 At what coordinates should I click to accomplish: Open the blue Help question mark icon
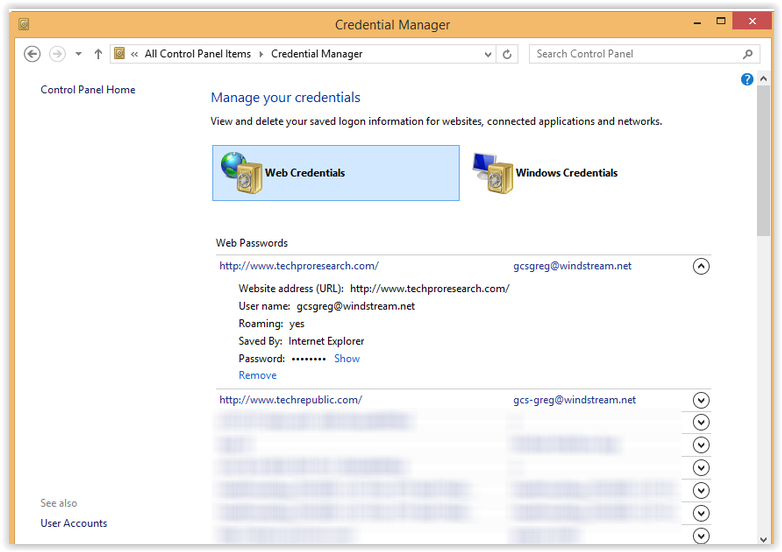[x=747, y=79]
